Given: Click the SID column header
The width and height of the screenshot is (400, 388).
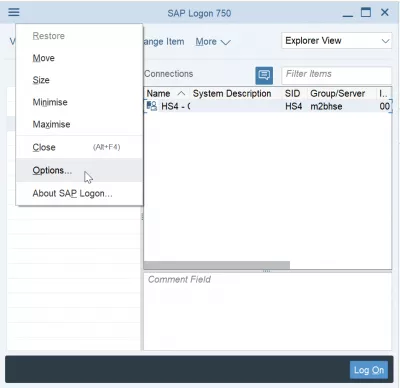Looking at the screenshot, I should (x=294, y=93).
